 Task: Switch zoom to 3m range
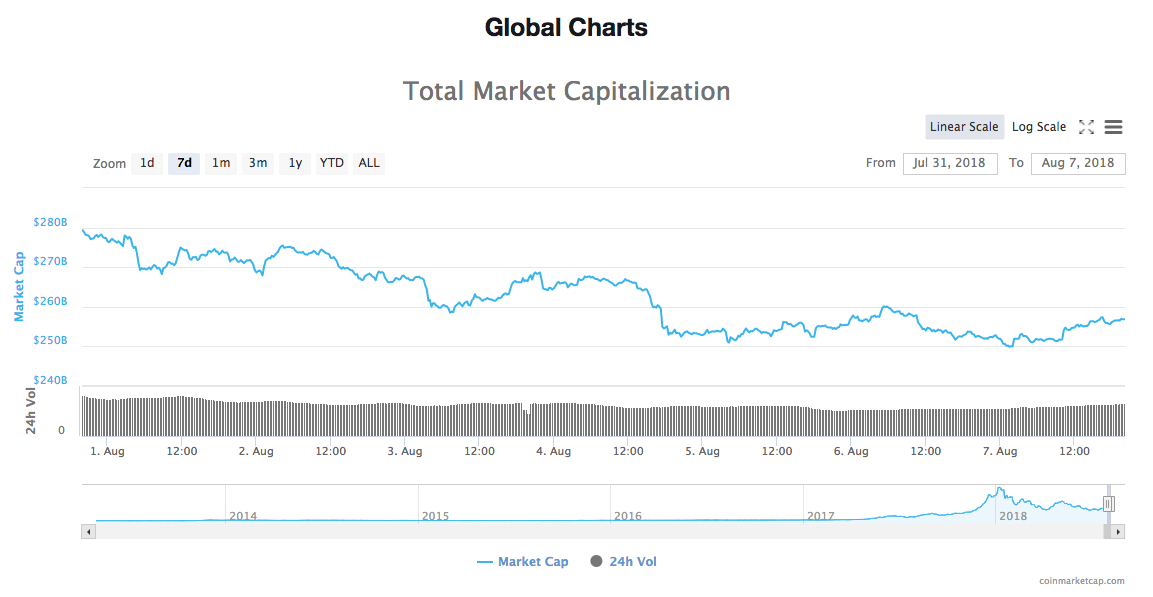257,163
